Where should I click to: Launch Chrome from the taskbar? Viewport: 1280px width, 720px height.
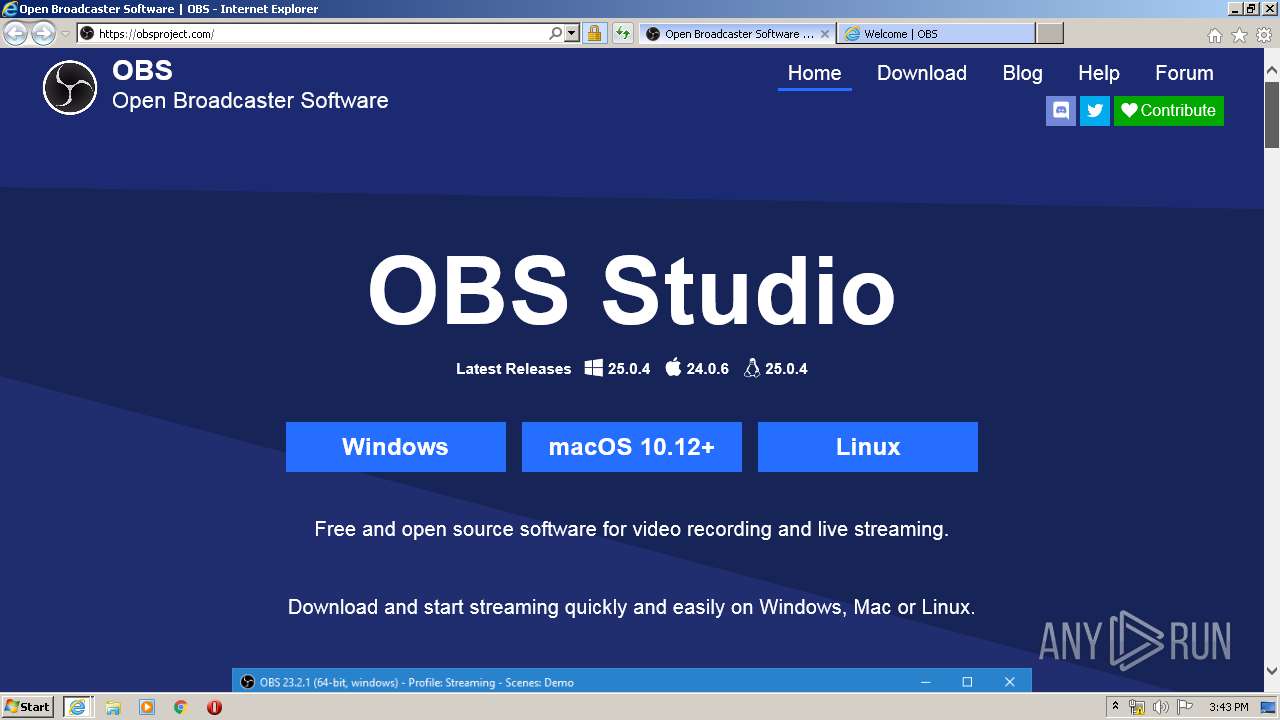pos(181,707)
